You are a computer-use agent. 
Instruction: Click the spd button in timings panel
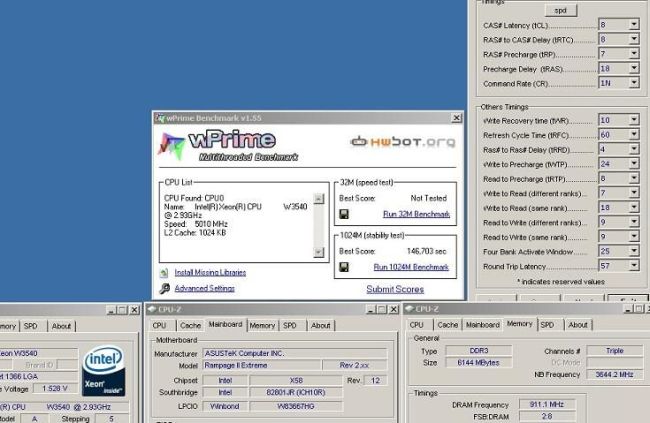pyautogui.click(x=560, y=10)
